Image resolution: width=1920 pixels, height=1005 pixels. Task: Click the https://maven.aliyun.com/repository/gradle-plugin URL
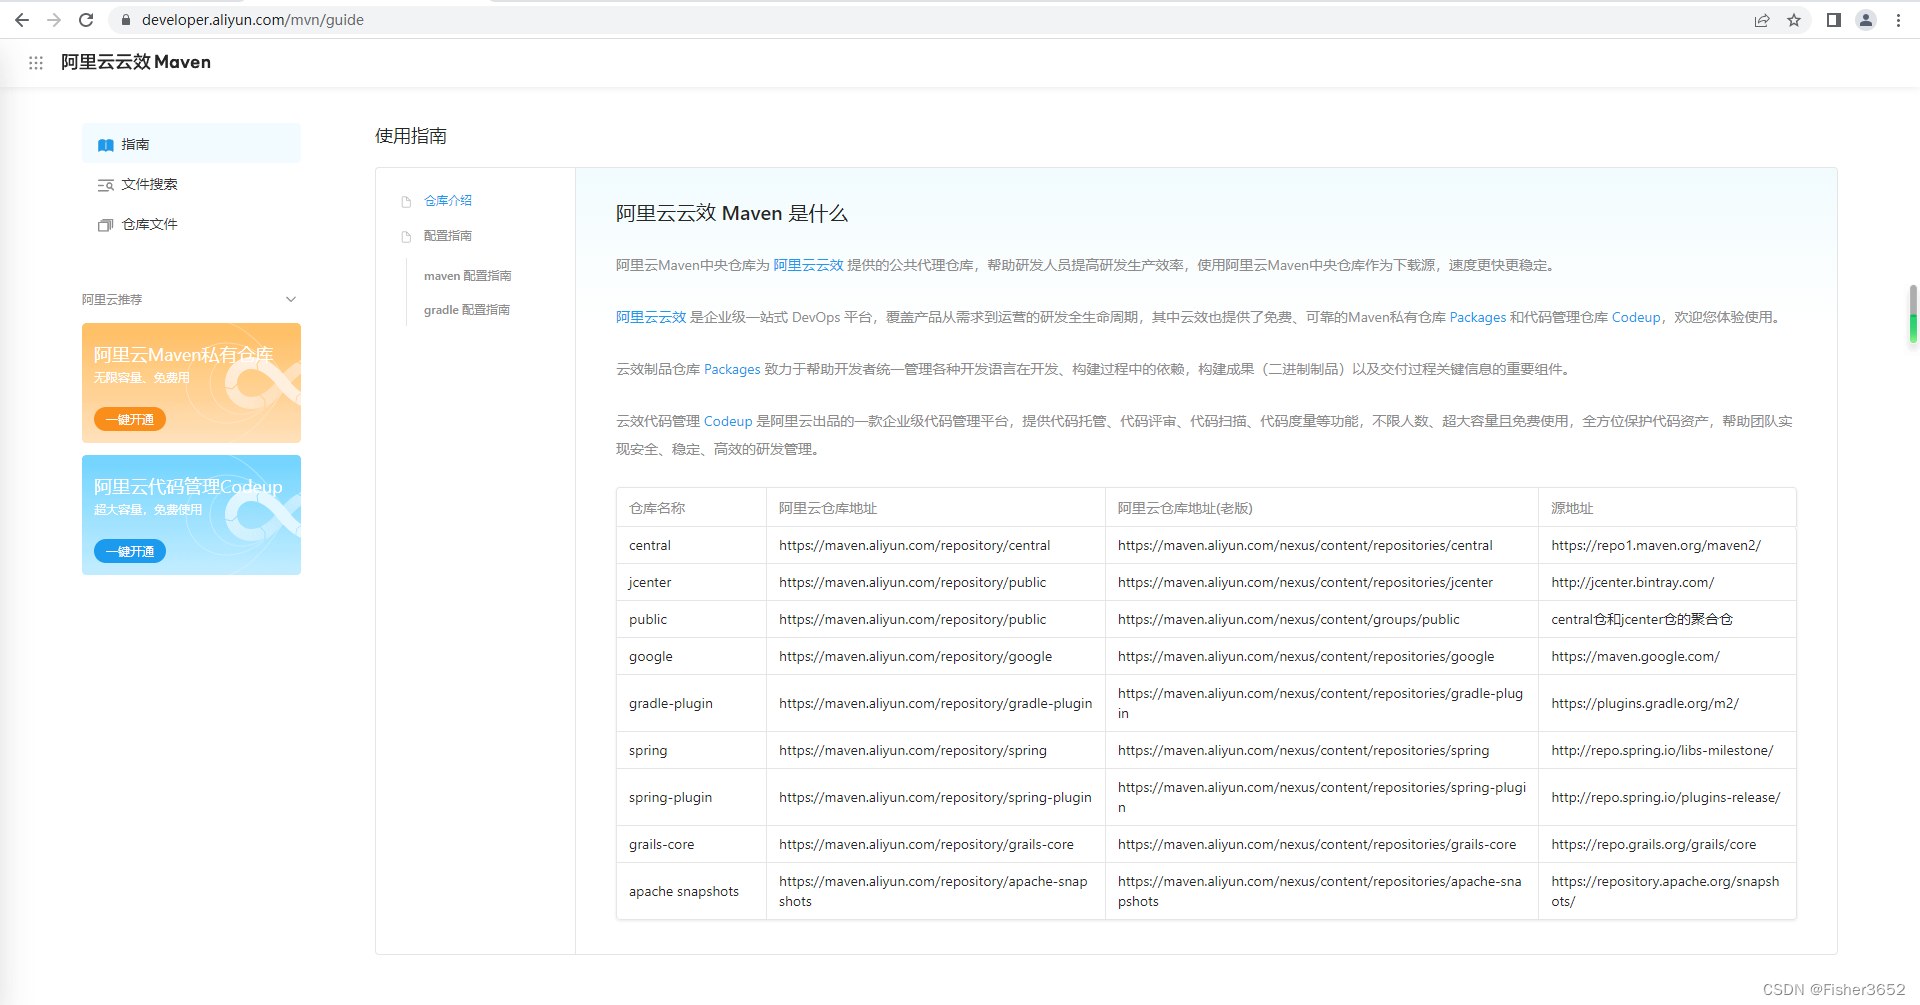[x=935, y=703]
